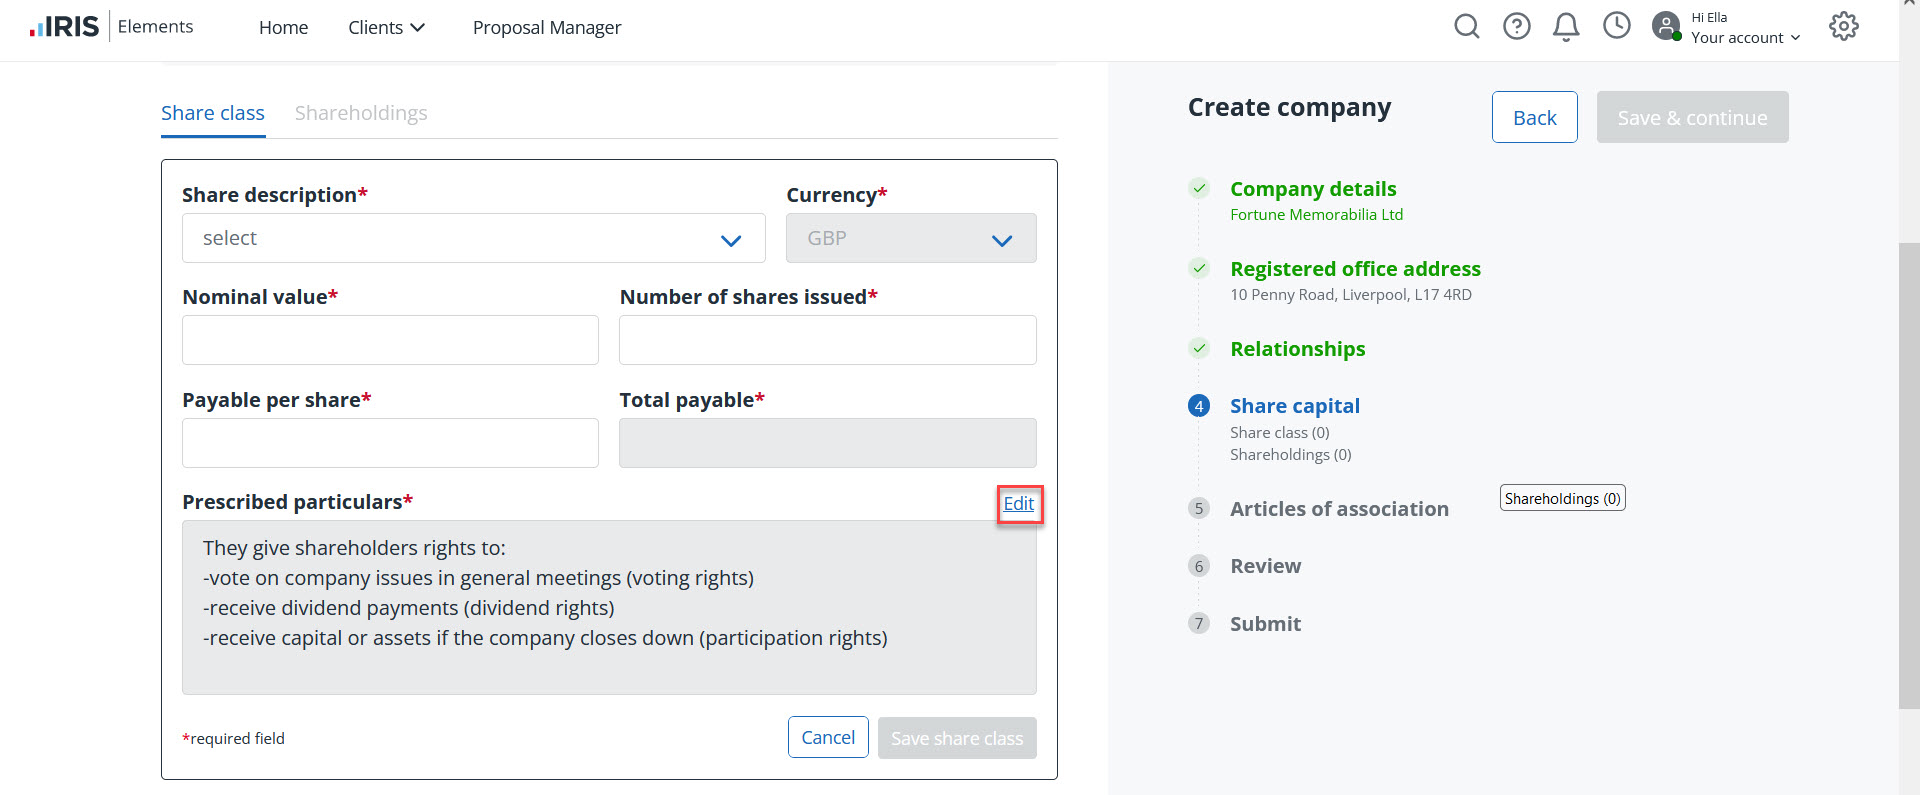The width and height of the screenshot is (1920, 795).
Task: Click the help question mark icon
Action: 1516,26
